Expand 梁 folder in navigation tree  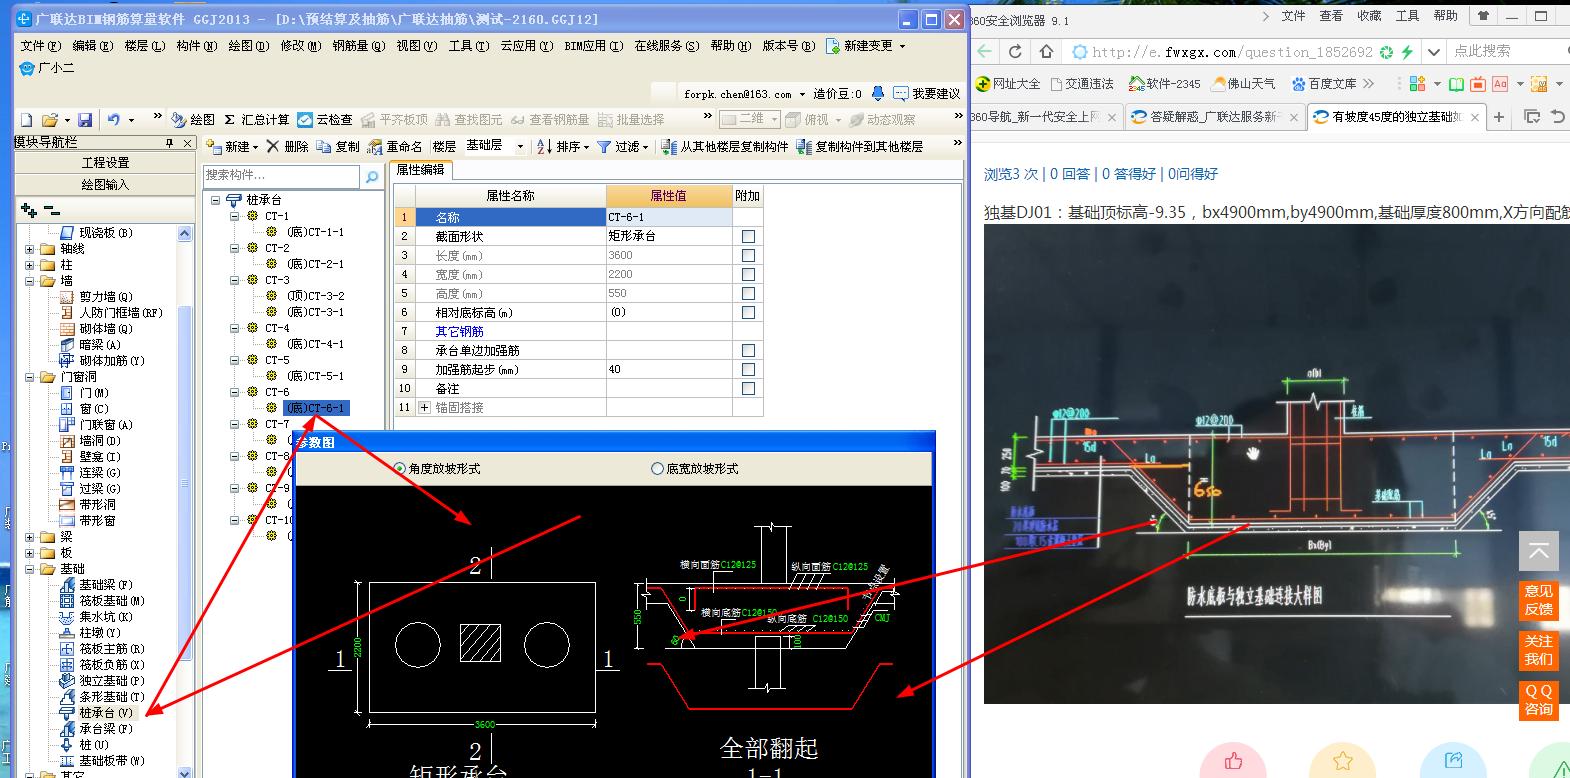(x=30, y=537)
